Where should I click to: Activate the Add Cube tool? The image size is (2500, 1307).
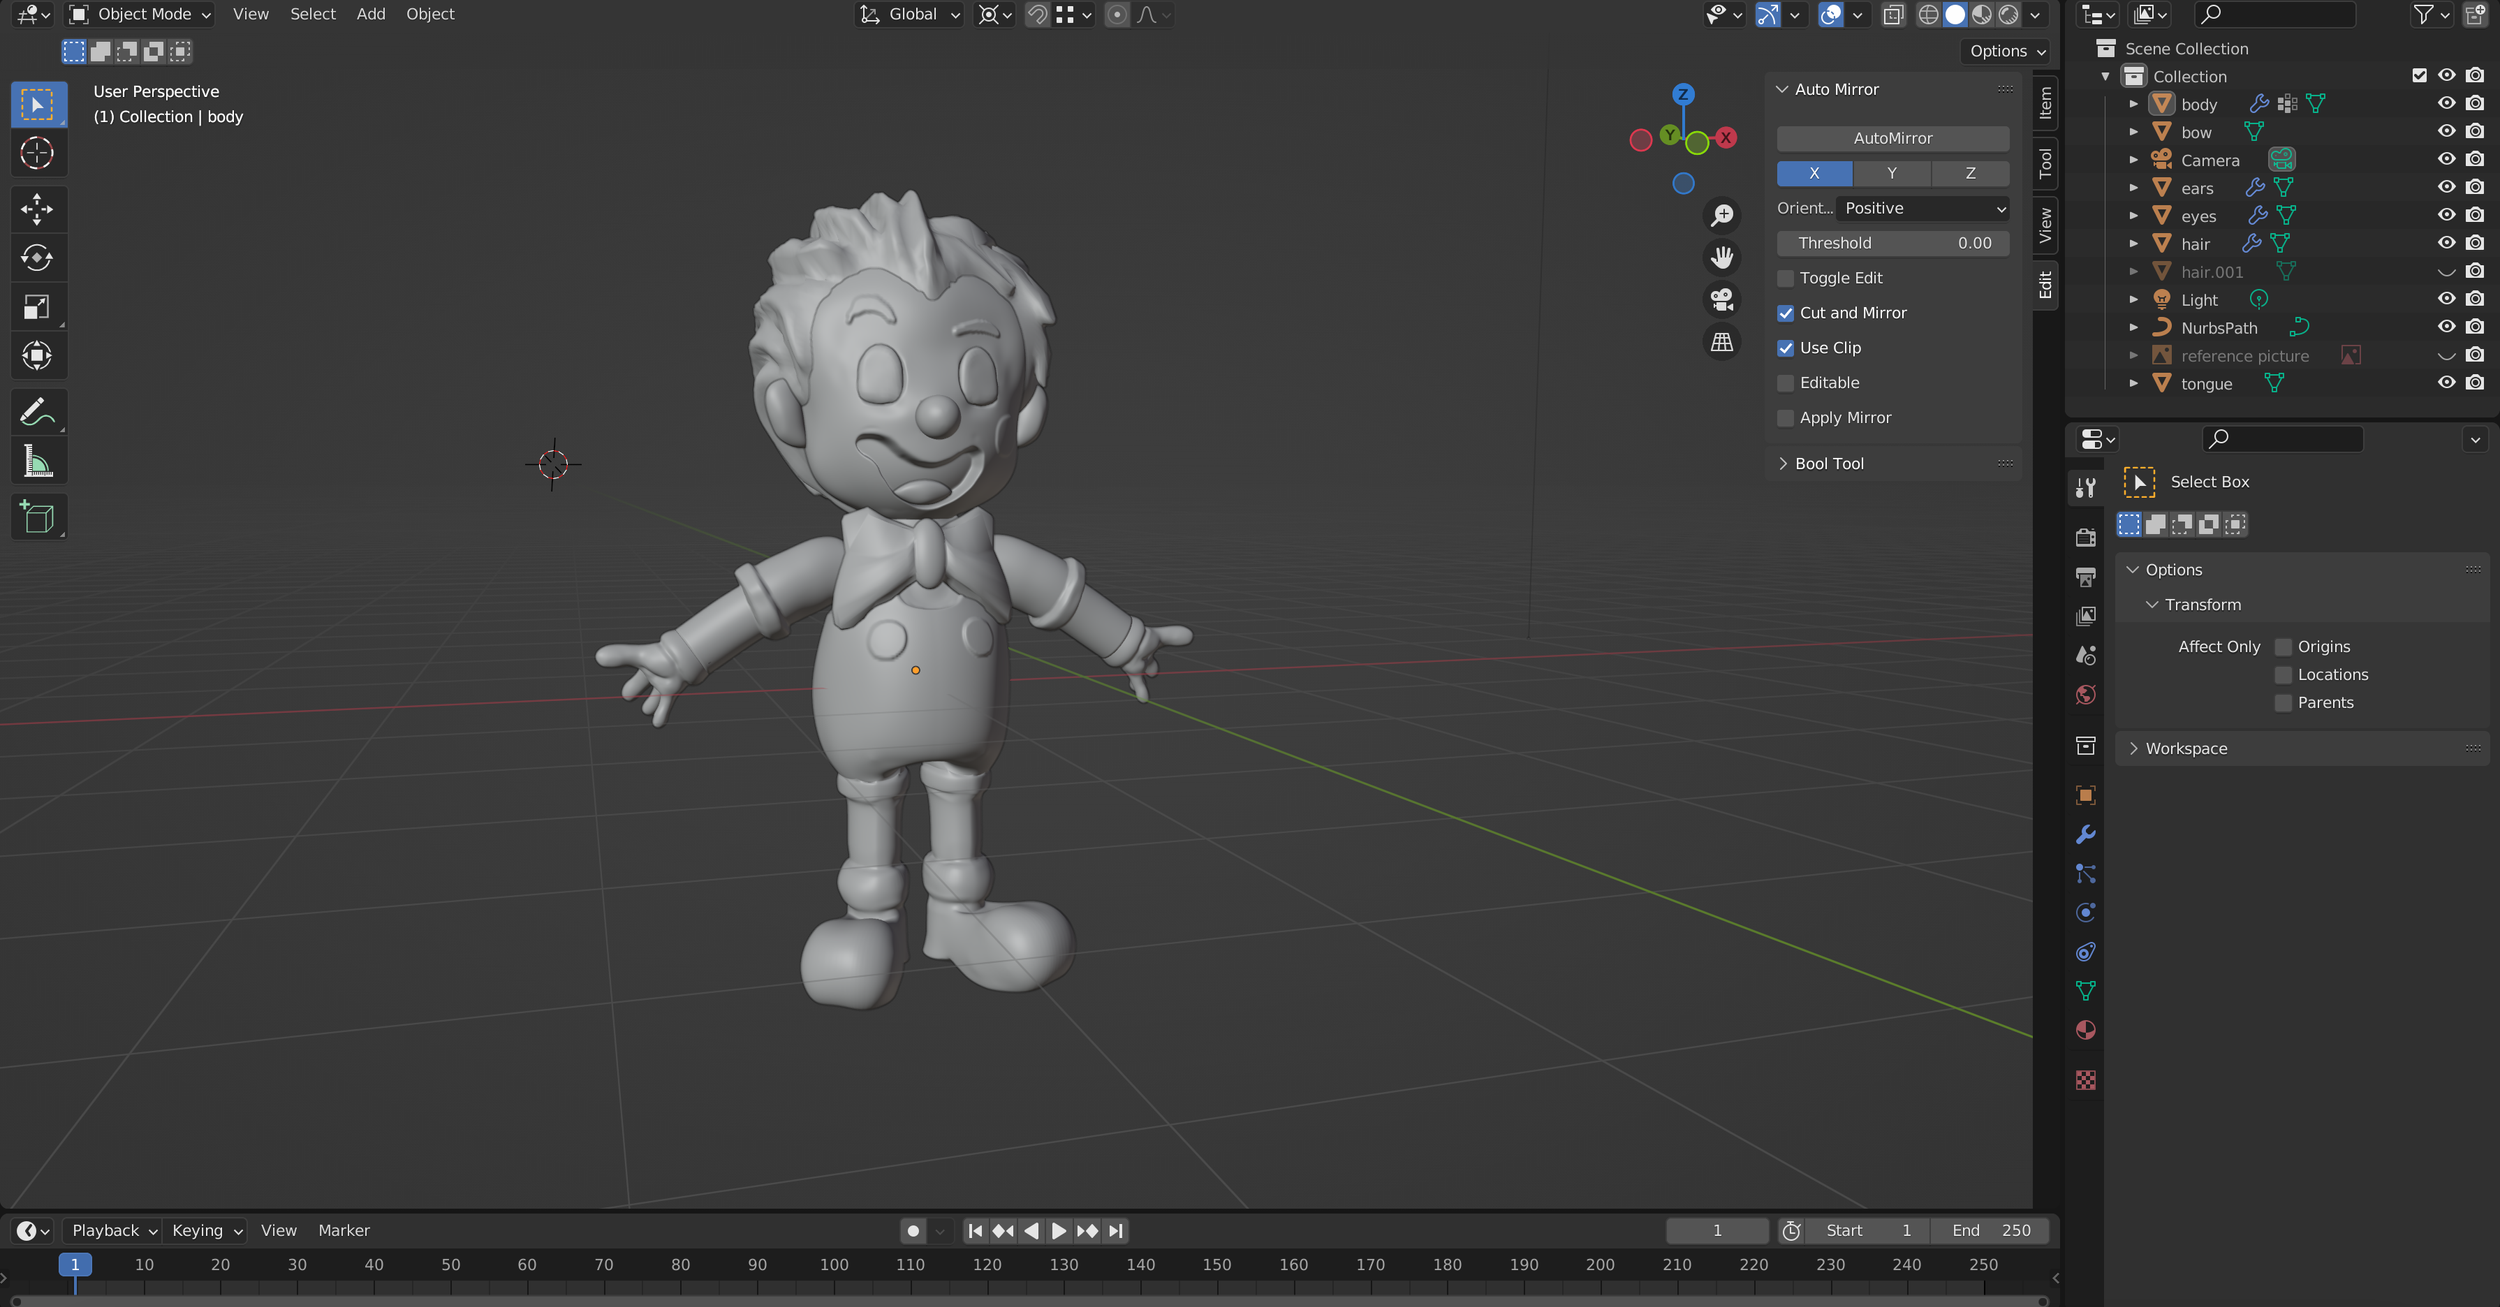pos(37,517)
